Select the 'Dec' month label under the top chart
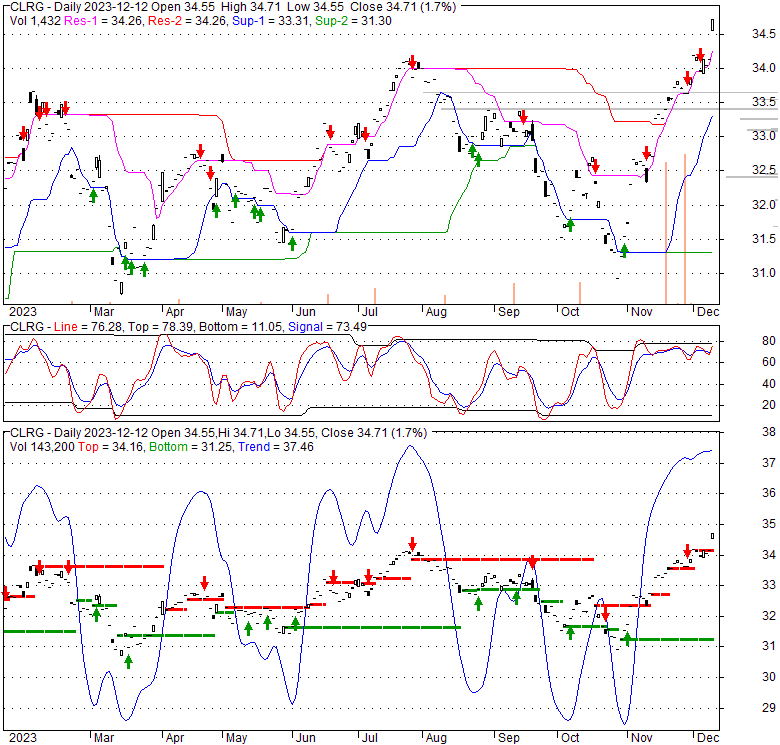This screenshot has width=780, height=745. tap(708, 312)
